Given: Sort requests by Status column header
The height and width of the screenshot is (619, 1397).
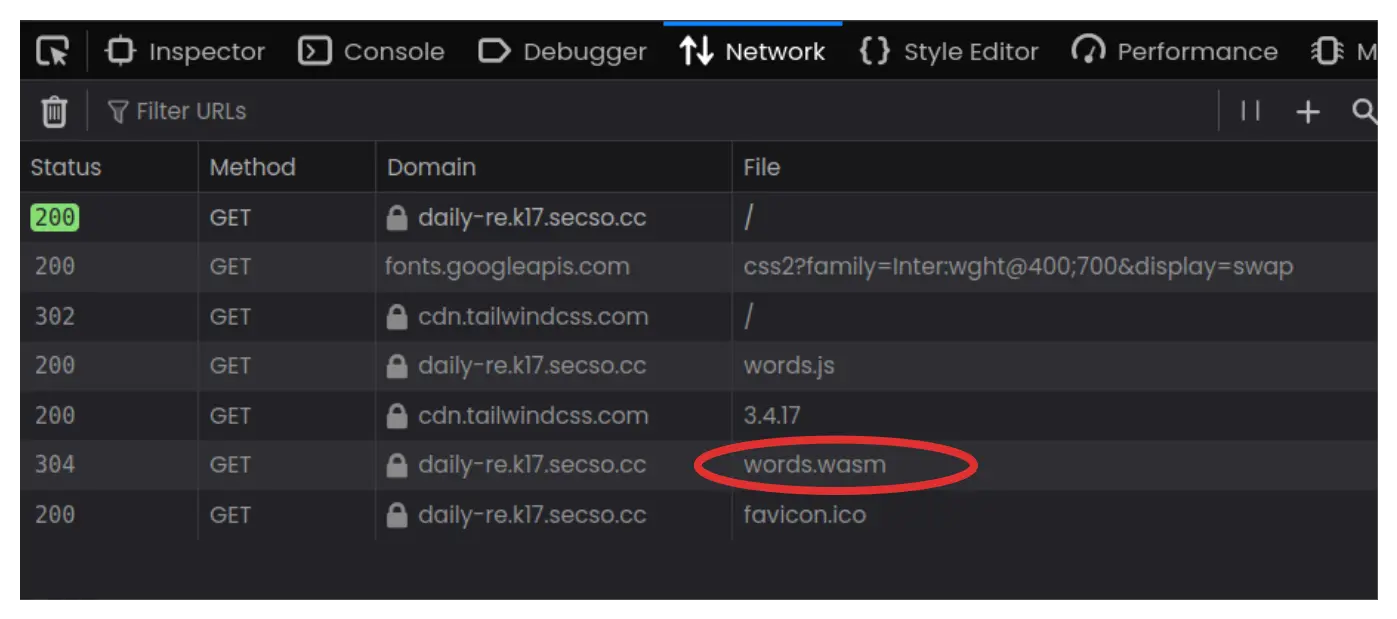Looking at the screenshot, I should [66, 167].
